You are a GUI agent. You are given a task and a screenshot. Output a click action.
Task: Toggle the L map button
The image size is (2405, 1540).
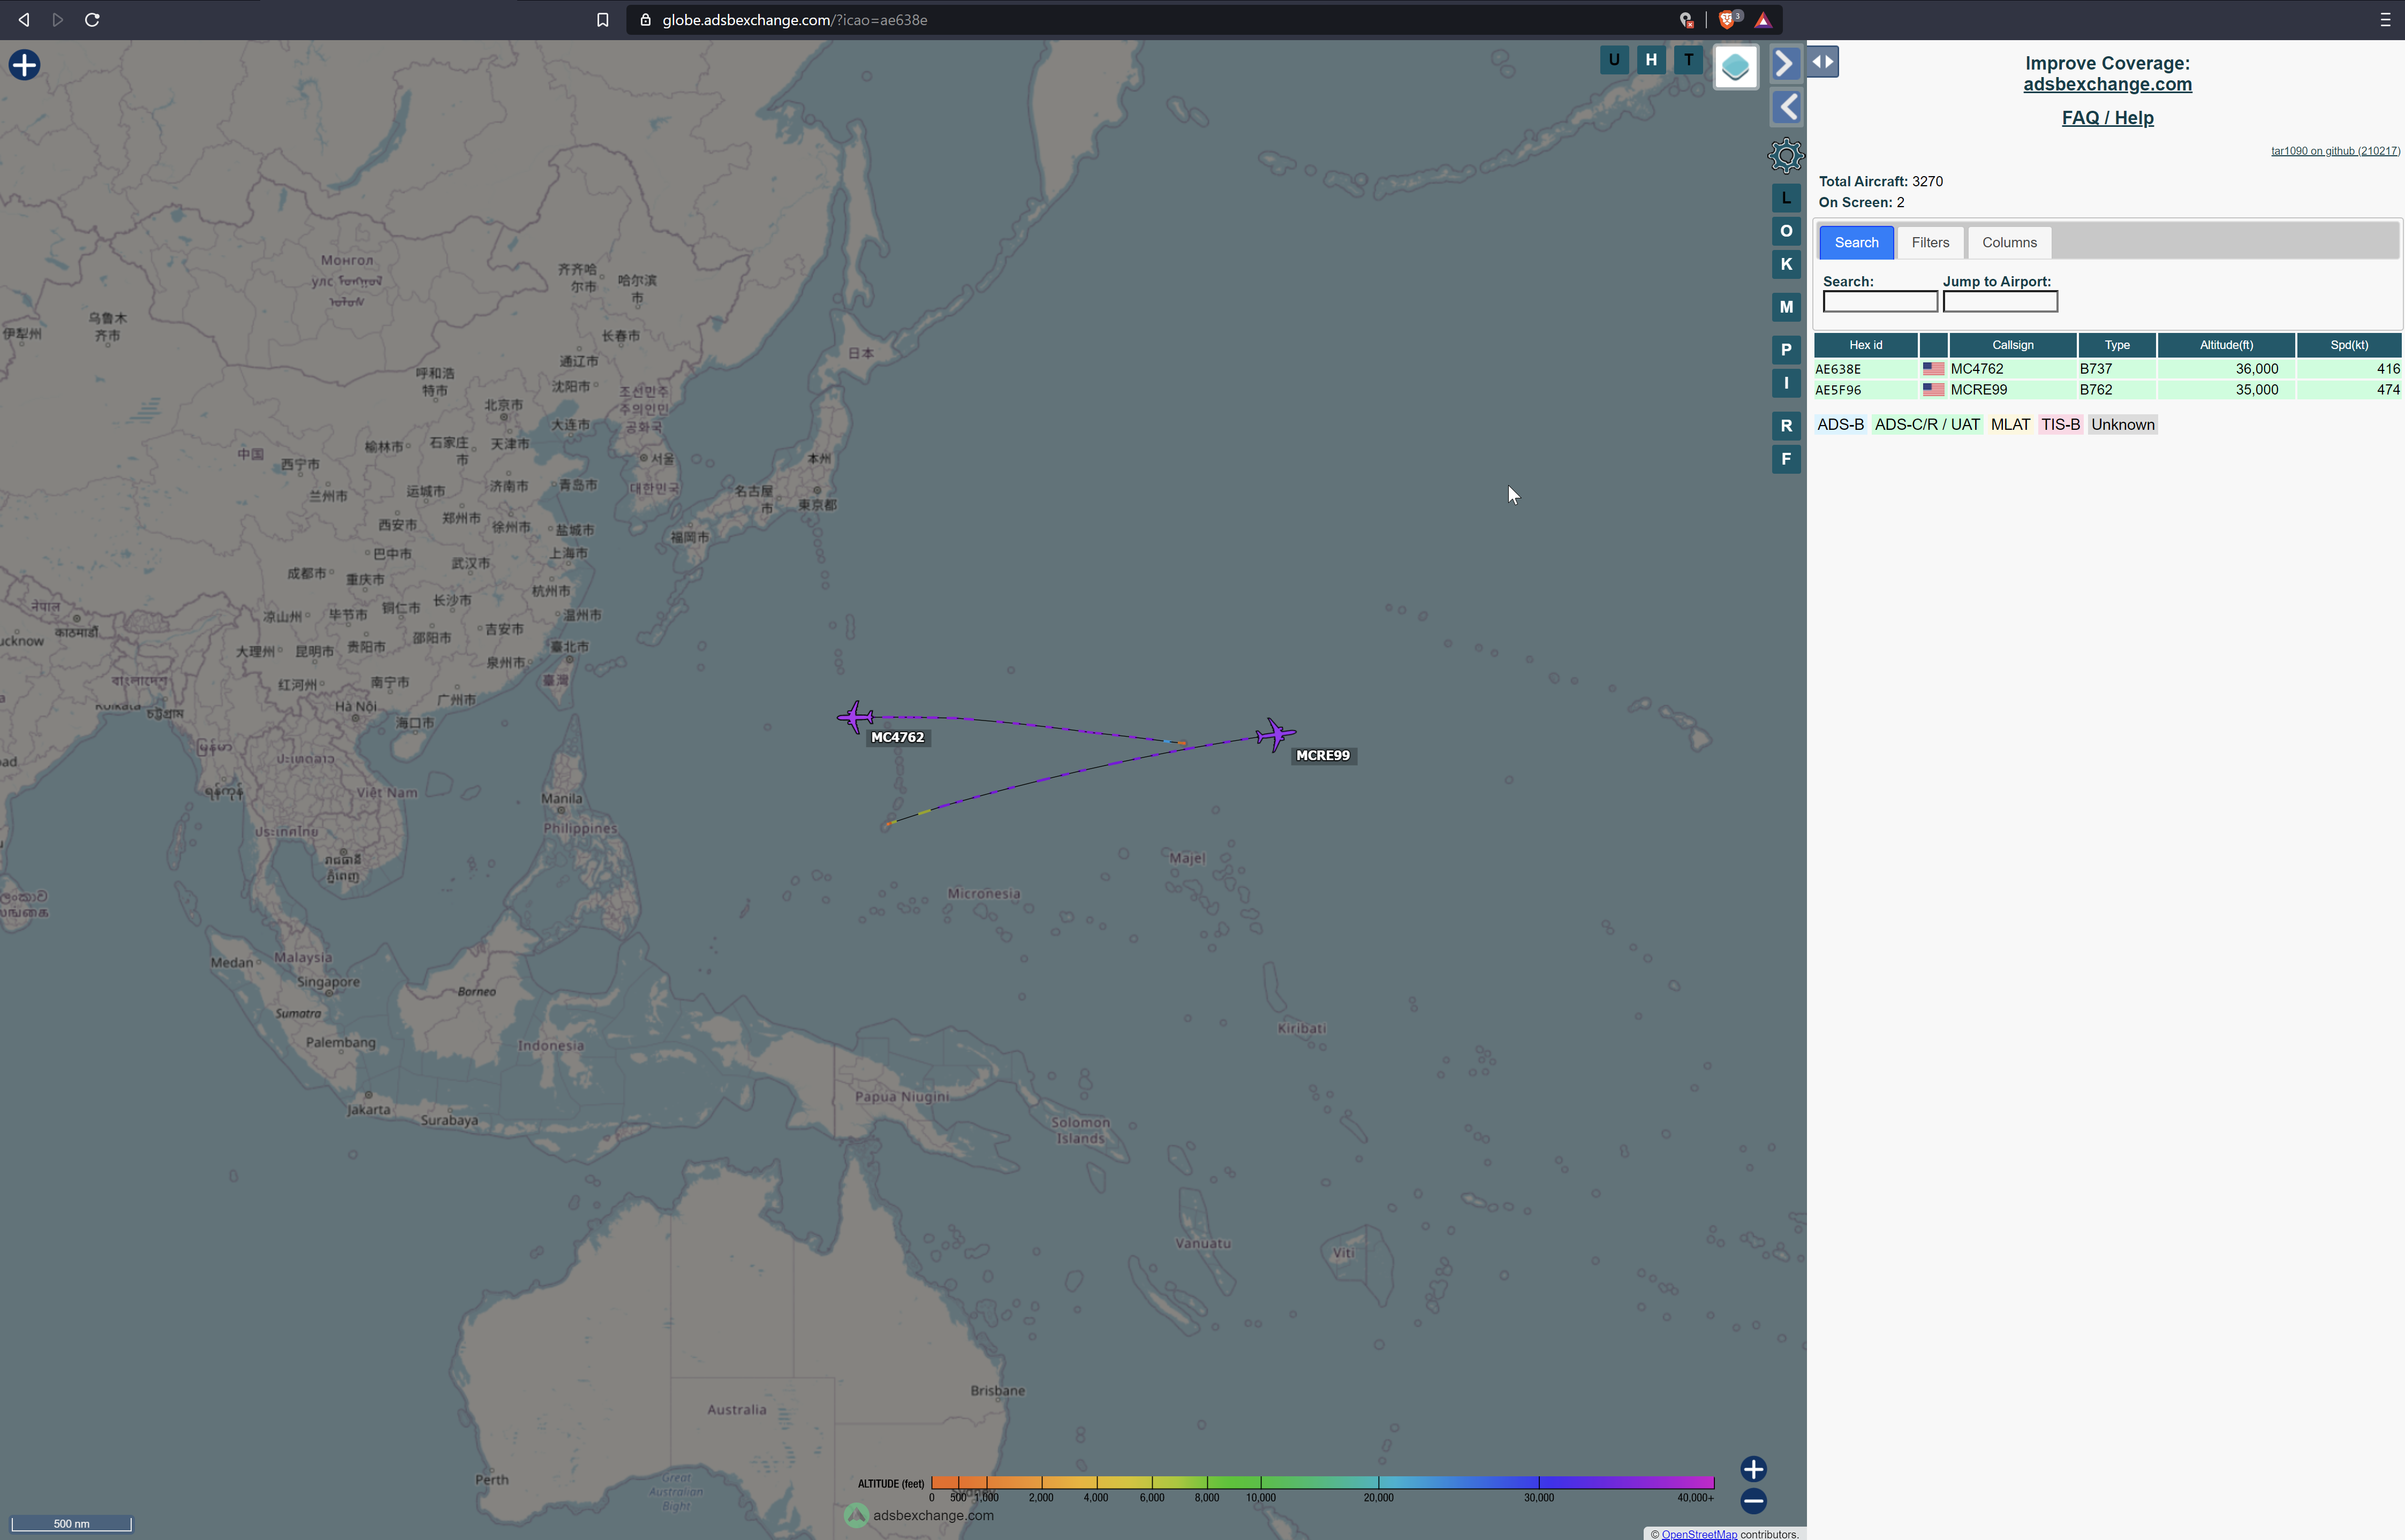1786,198
